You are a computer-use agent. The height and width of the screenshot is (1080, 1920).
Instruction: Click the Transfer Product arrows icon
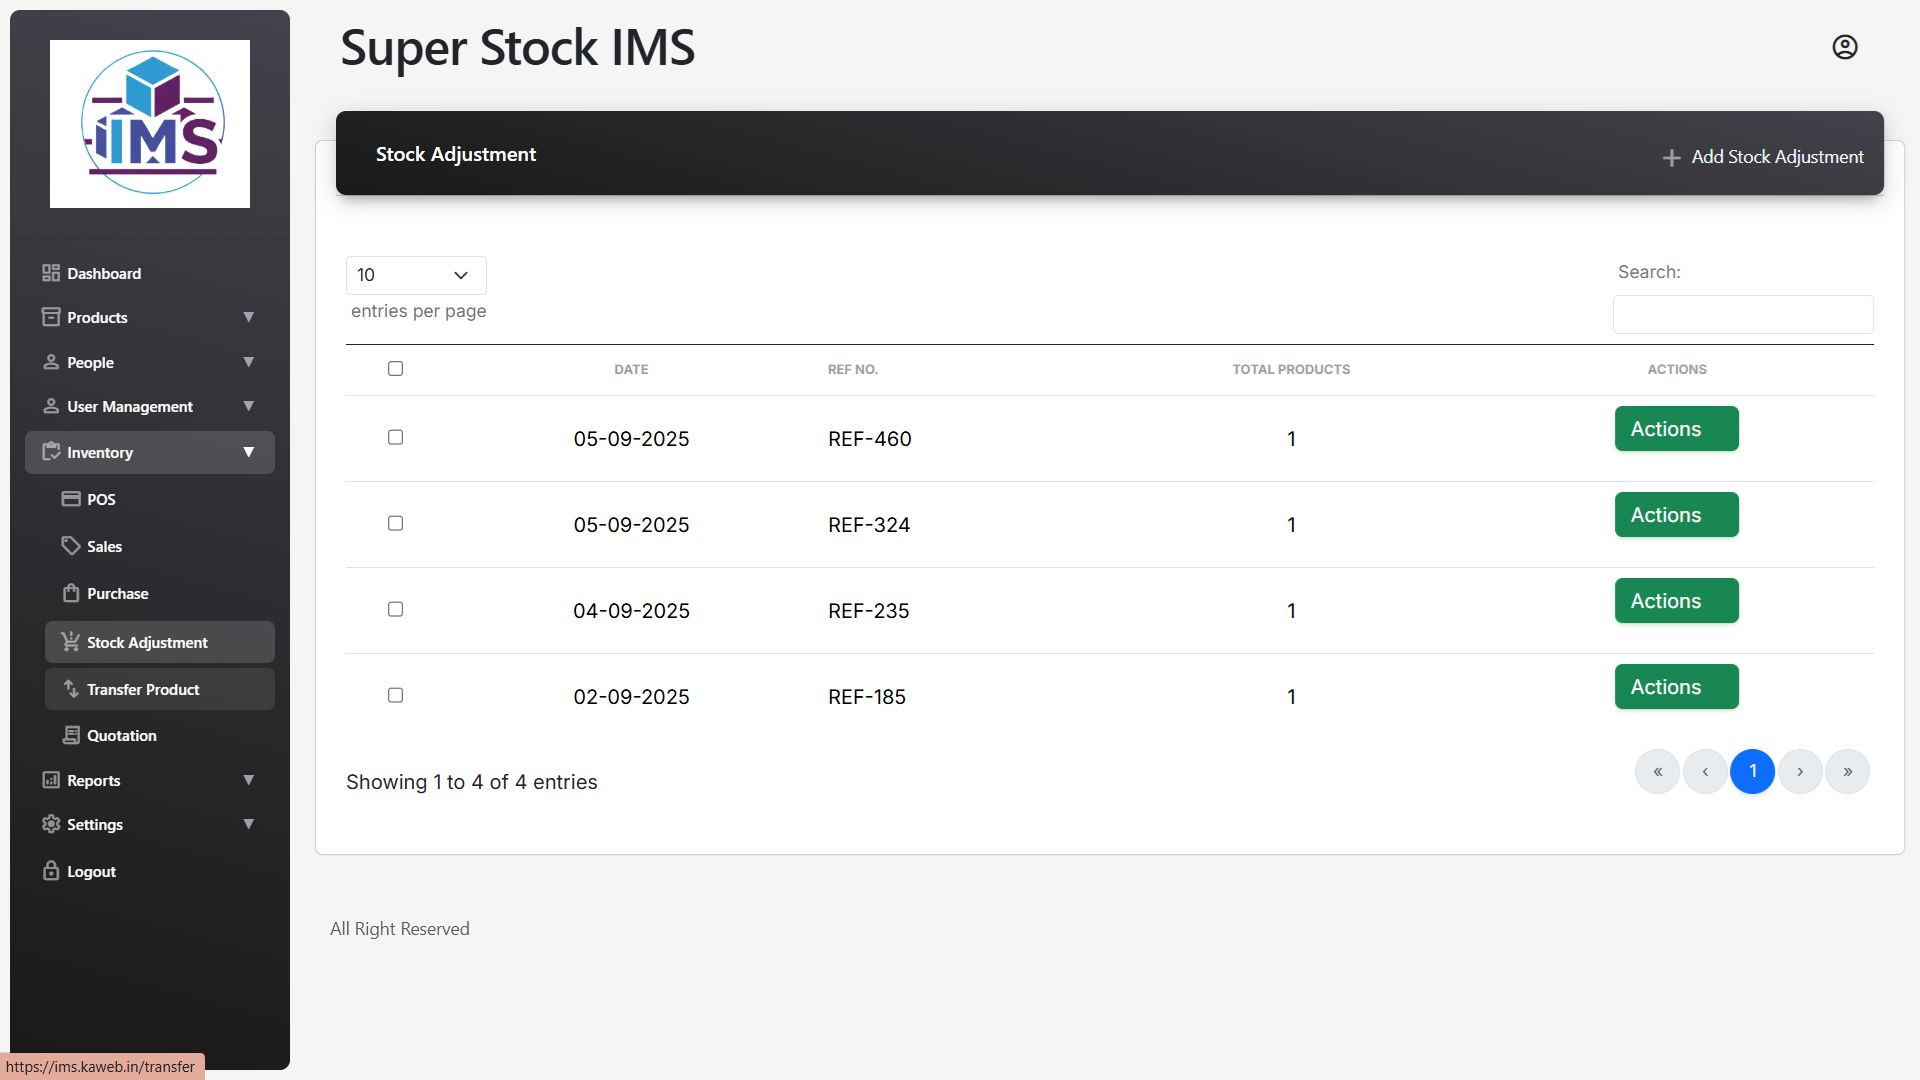(x=71, y=689)
